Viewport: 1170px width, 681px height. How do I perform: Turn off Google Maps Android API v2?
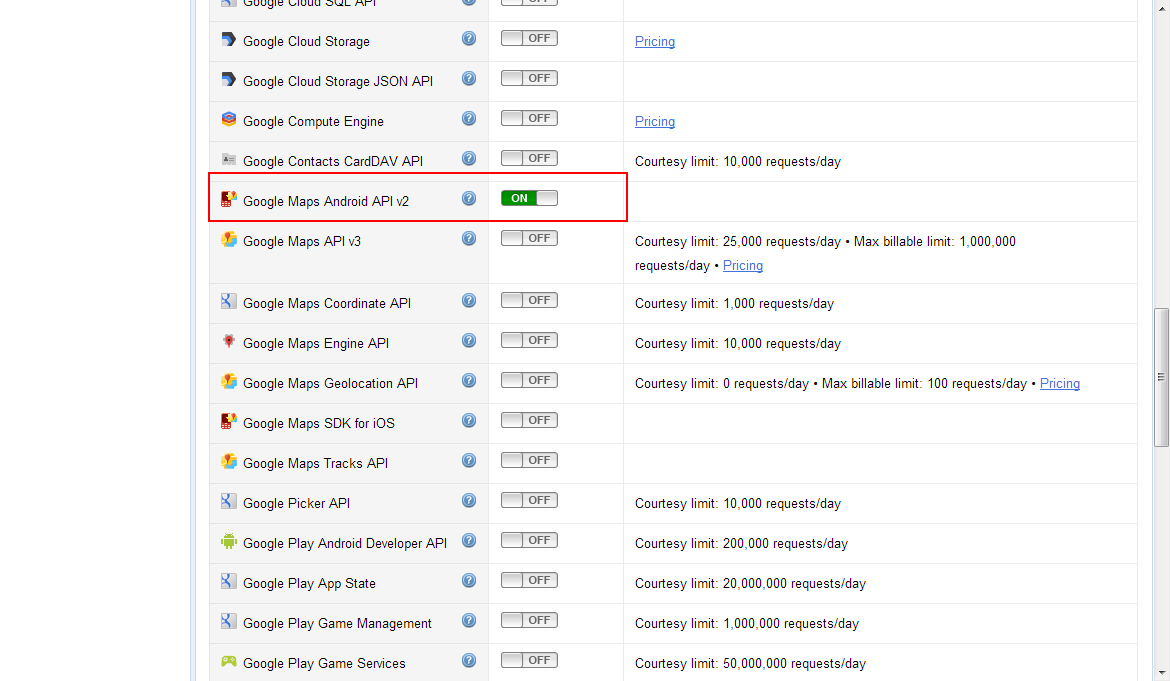coord(529,198)
